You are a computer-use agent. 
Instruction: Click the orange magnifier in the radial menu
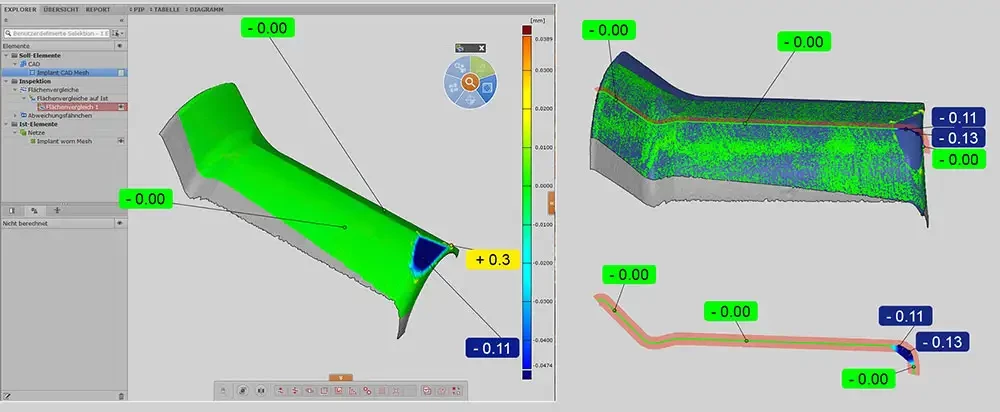click(x=468, y=83)
